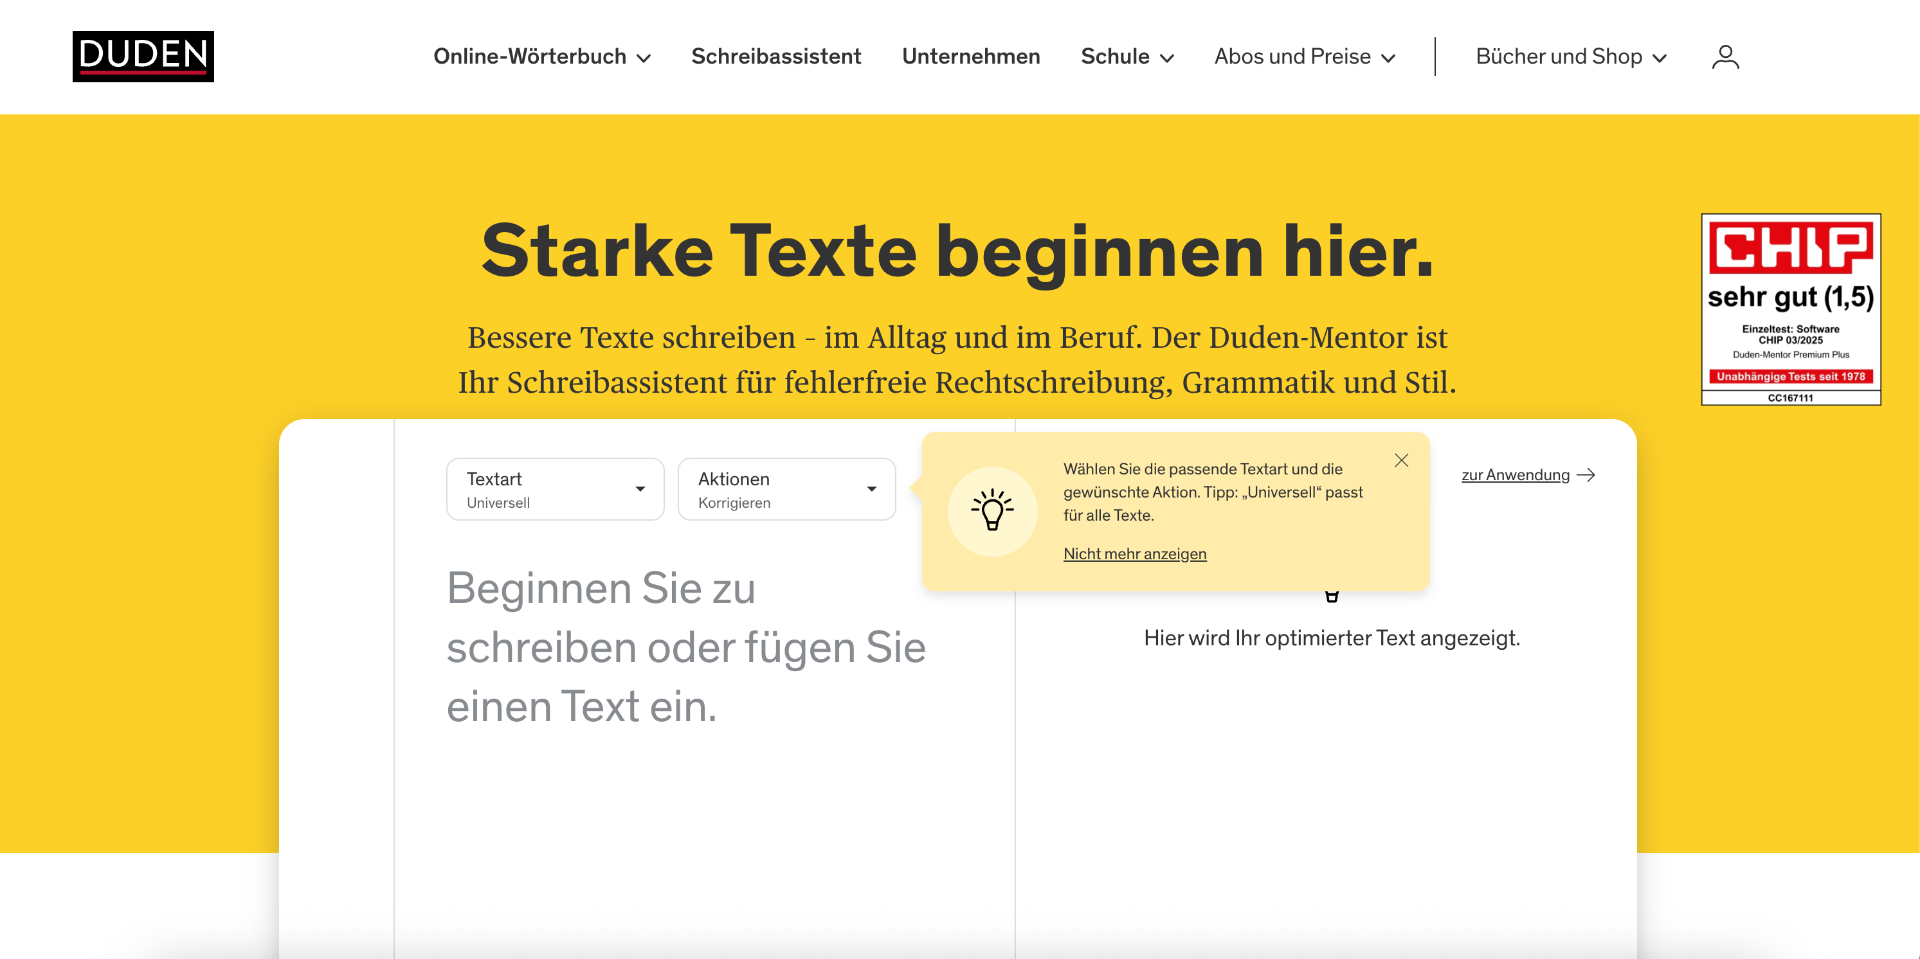
Task: Expand the Bücher und Shop menu
Action: [x=1571, y=57]
